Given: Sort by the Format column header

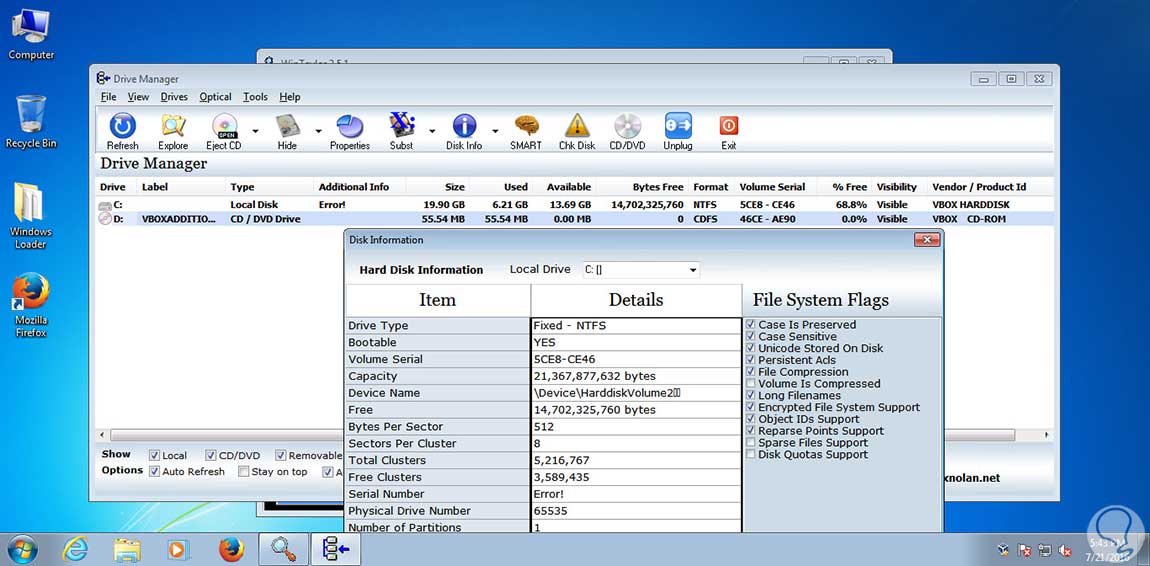Looking at the screenshot, I should pyautogui.click(x=711, y=187).
